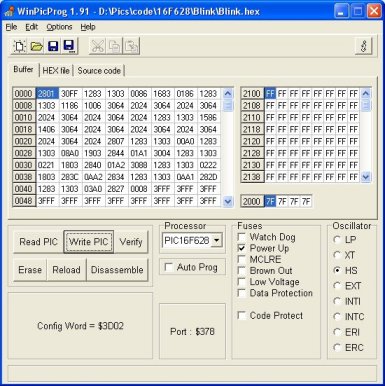This screenshot has height=386, width=385.
Task: Enable the Brown Out fuse checkbox
Action: [x=241, y=270]
